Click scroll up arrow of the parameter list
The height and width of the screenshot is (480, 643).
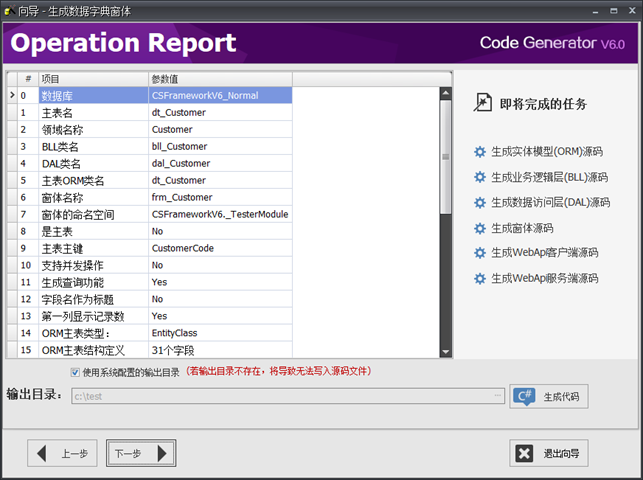tap(447, 78)
